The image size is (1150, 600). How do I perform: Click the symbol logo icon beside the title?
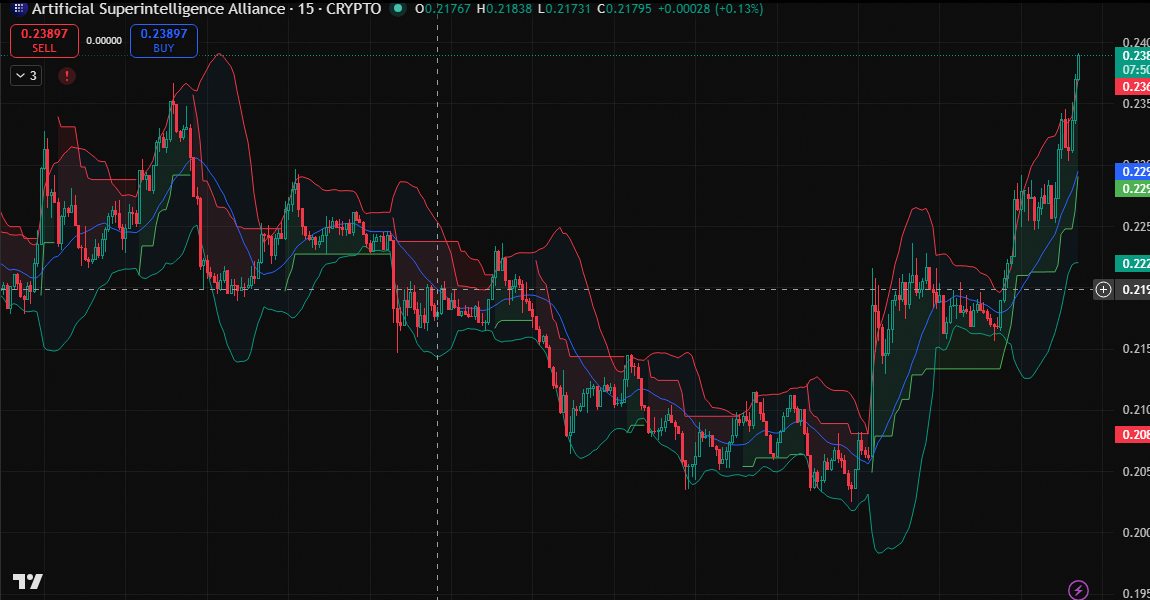[19, 9]
